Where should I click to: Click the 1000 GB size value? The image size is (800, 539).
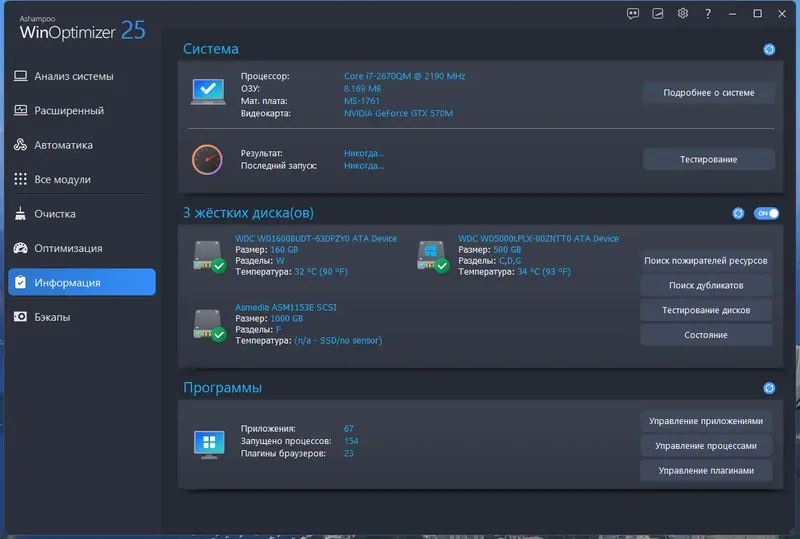(x=287, y=318)
